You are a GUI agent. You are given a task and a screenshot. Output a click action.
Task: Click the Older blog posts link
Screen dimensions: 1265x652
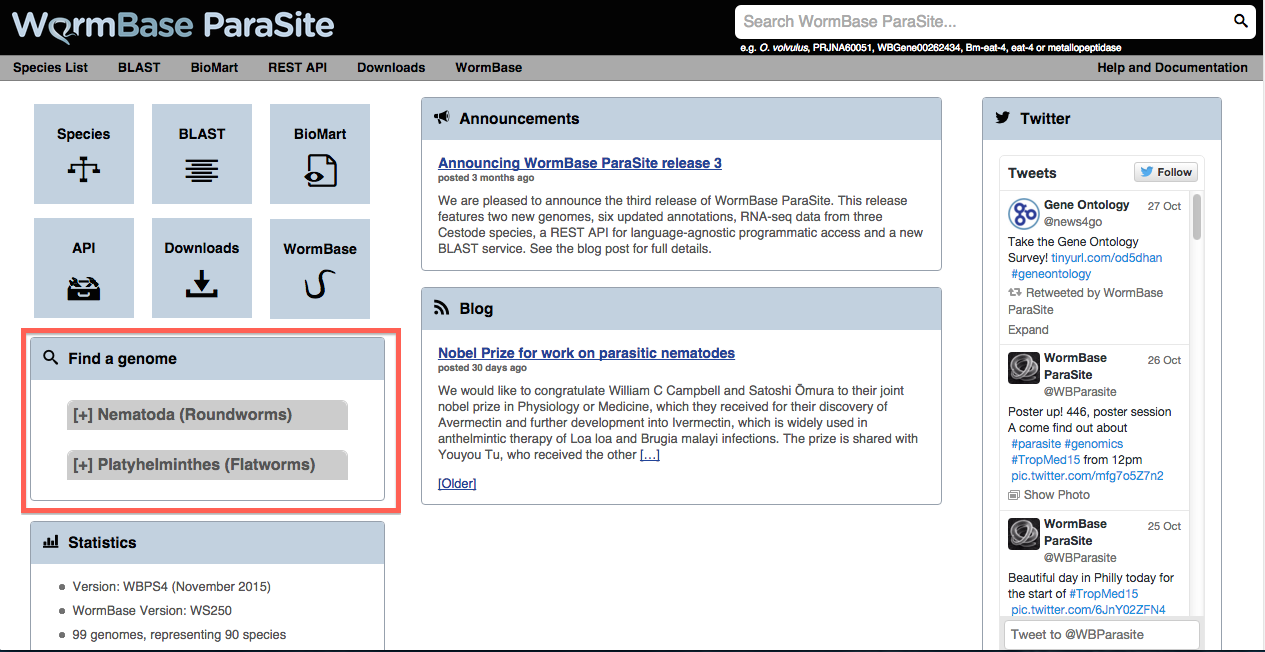tap(457, 484)
